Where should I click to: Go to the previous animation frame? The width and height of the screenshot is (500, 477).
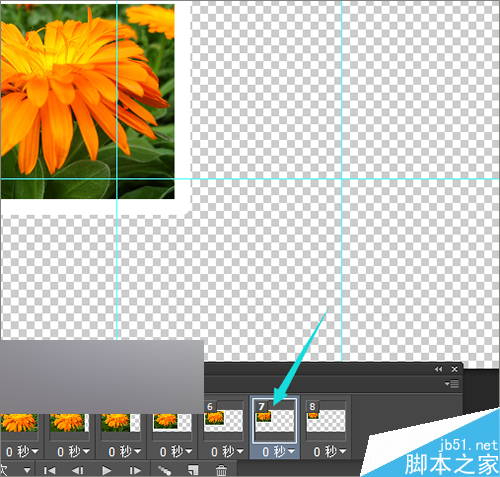coord(78,470)
